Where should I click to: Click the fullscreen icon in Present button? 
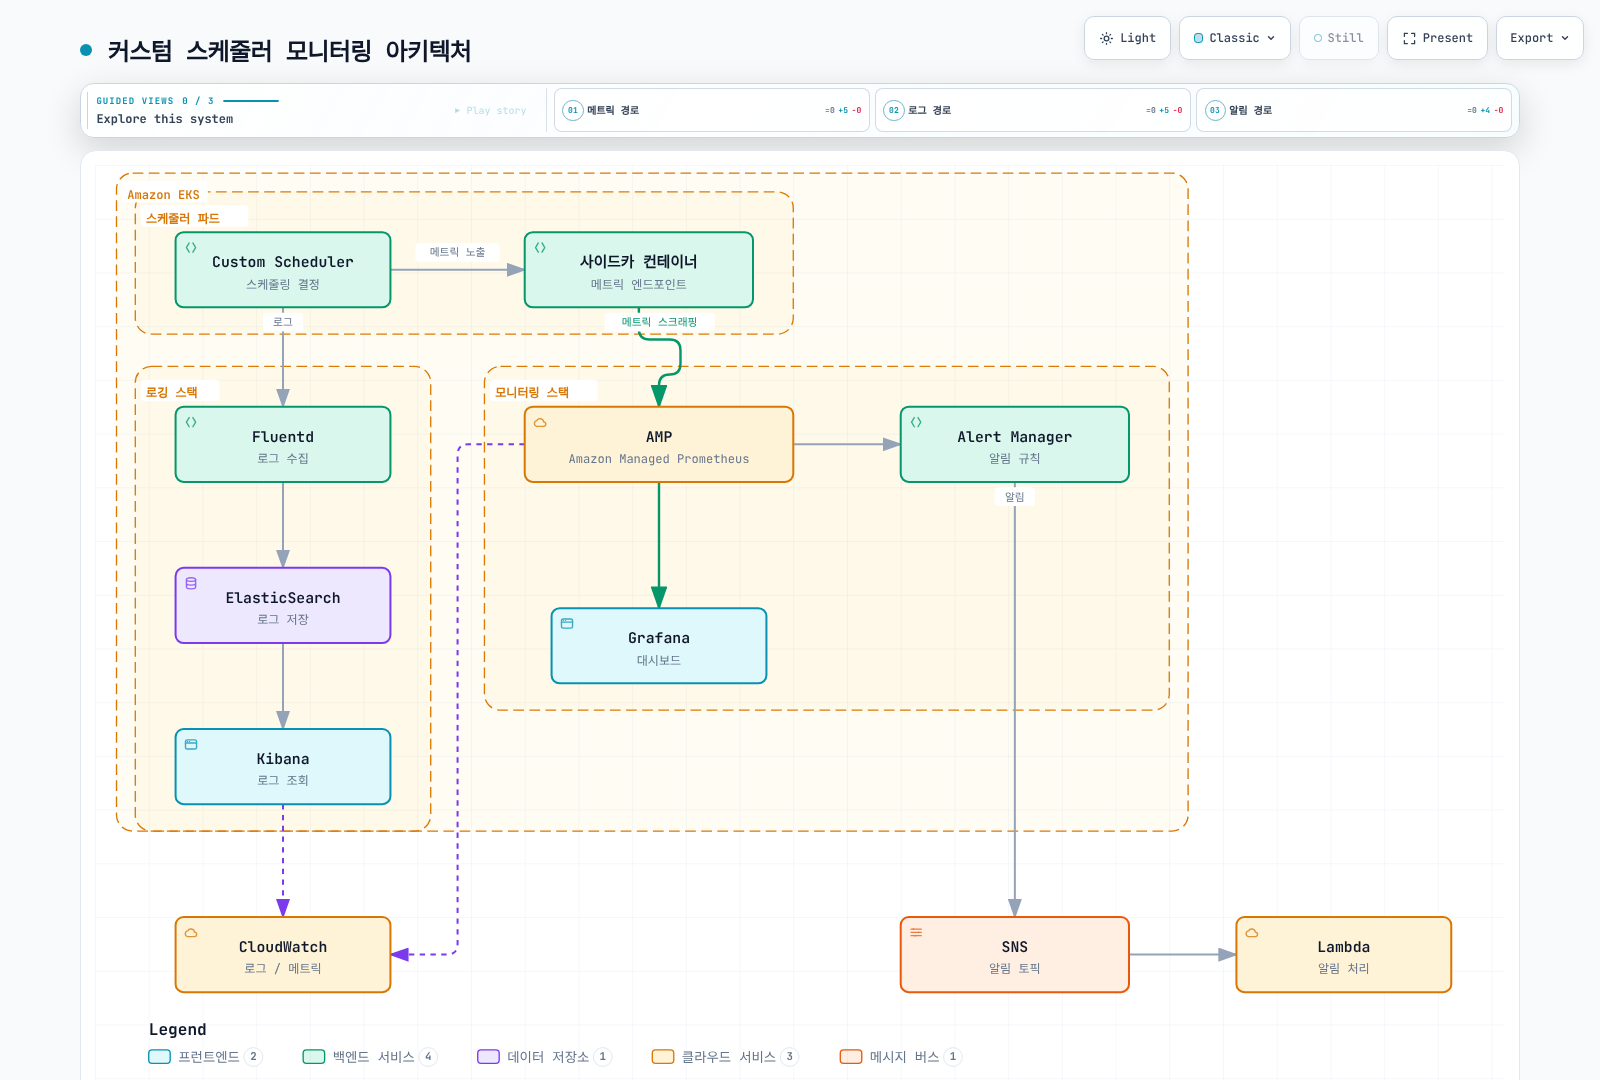click(x=1409, y=38)
